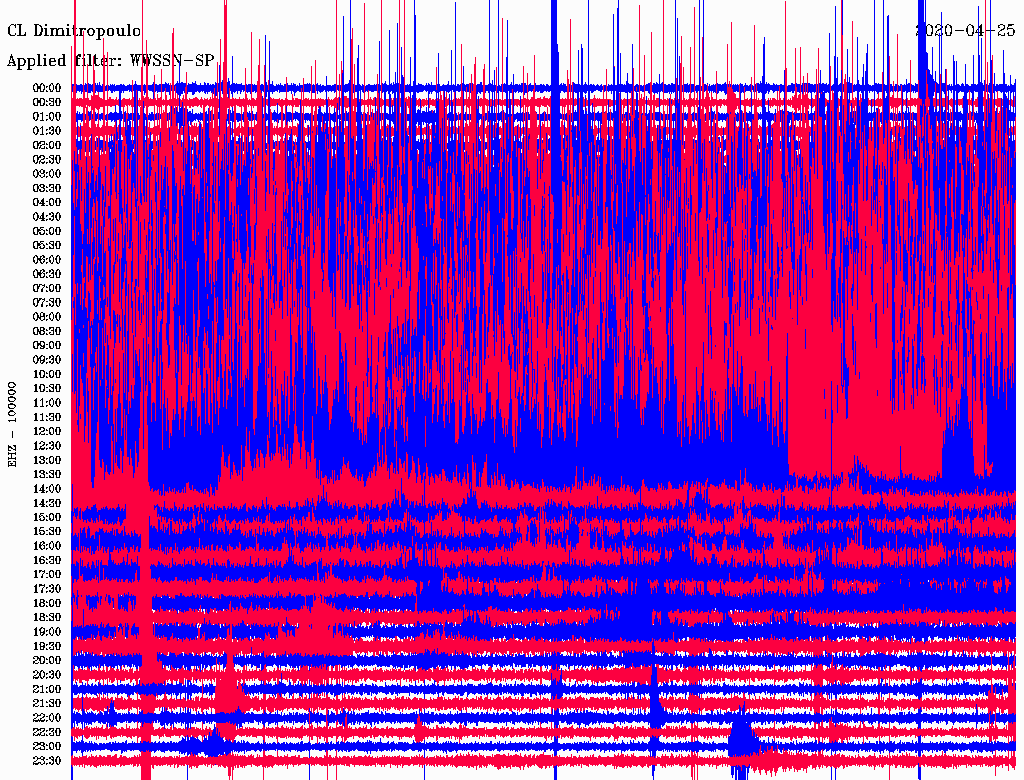Select the 00:00 time row label
The width and height of the screenshot is (1024, 780).
47,88
